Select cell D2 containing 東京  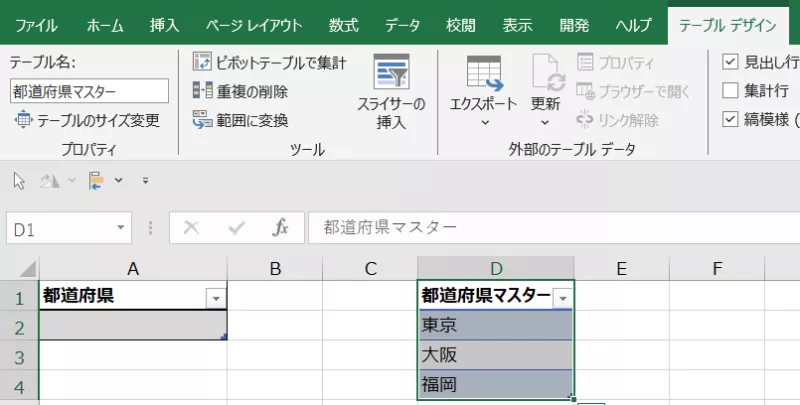click(495, 326)
